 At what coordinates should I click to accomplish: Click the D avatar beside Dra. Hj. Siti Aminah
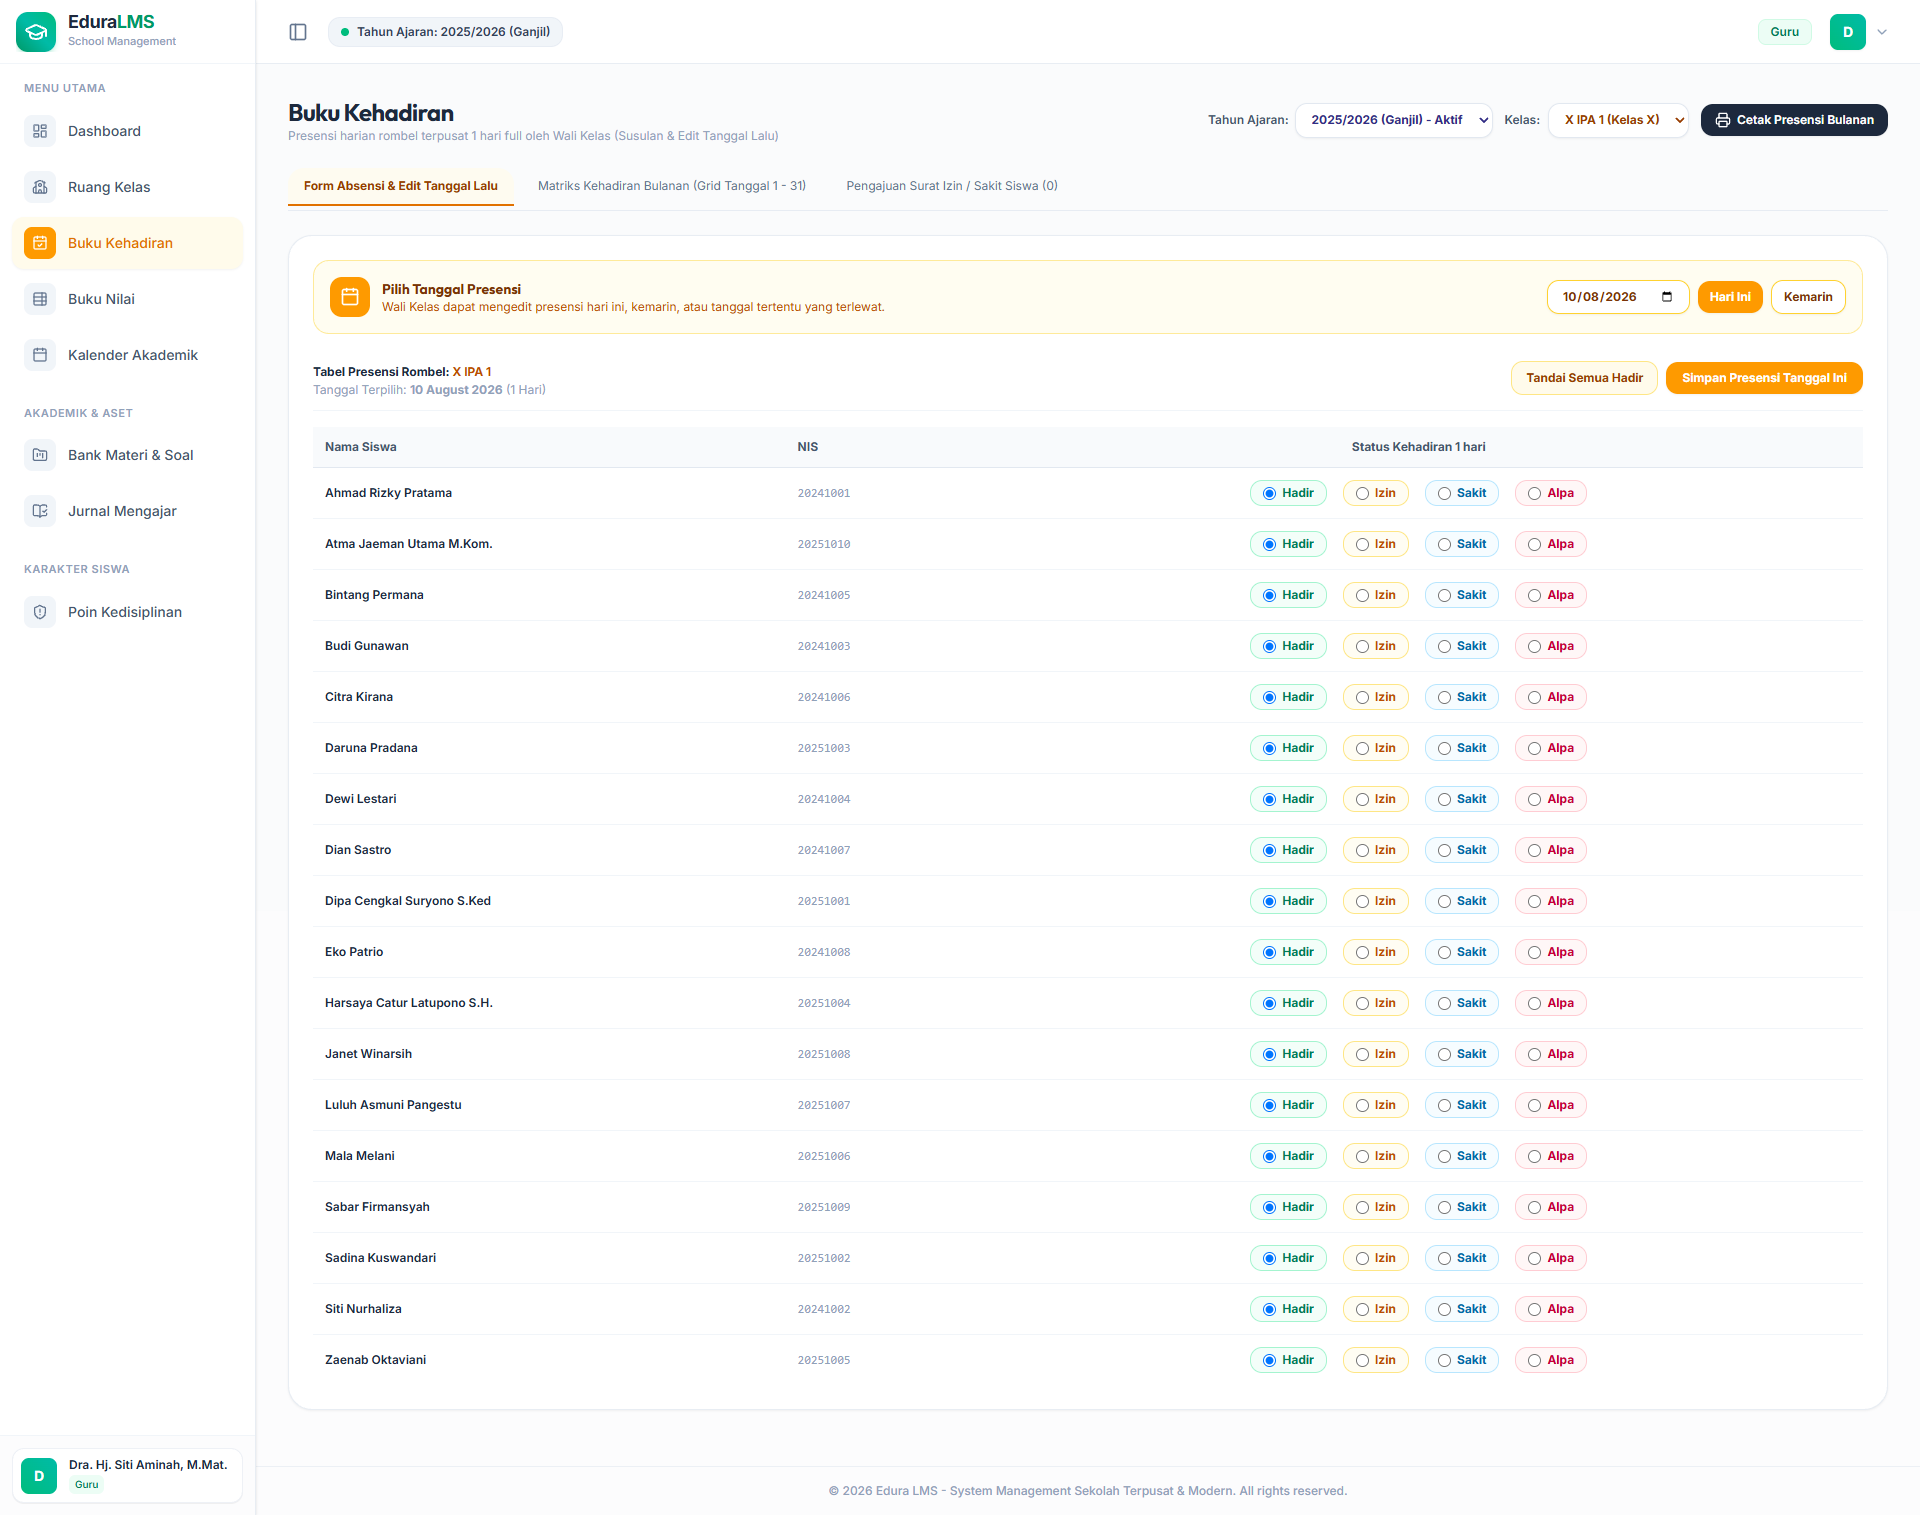point(39,1476)
